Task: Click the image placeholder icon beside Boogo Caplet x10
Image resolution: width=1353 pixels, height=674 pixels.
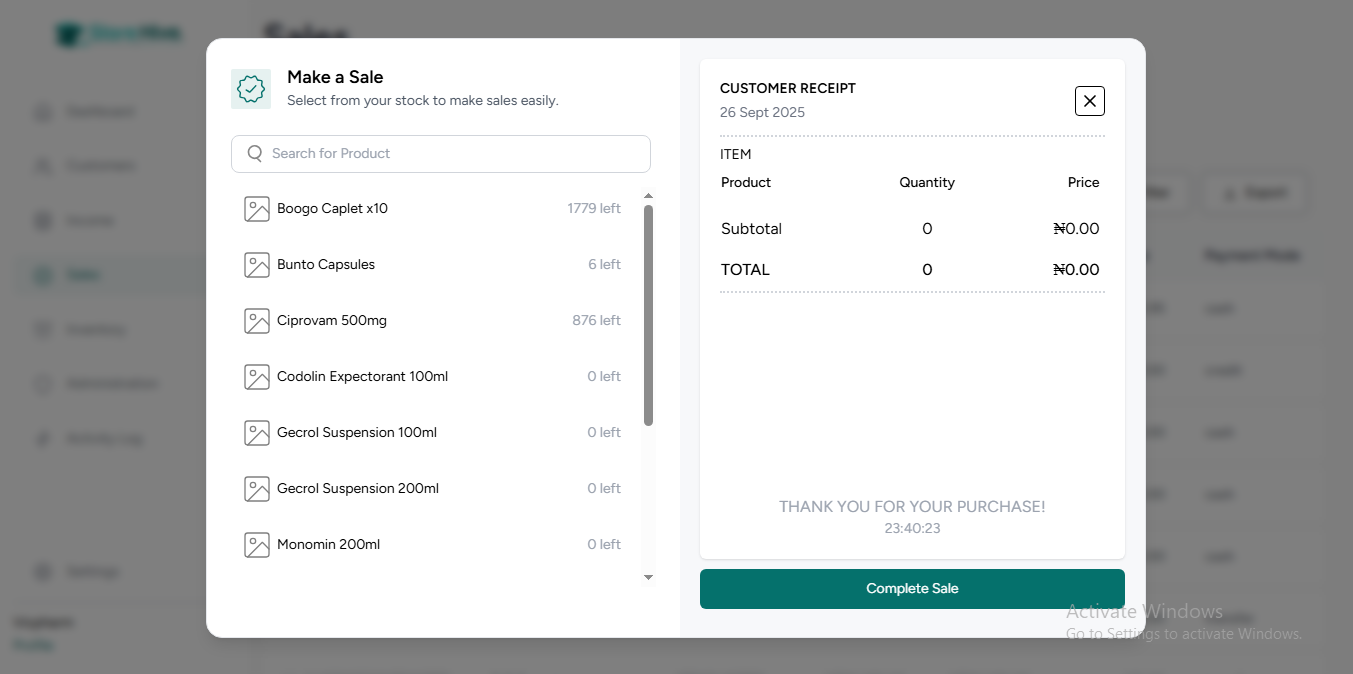Action: 257,208
